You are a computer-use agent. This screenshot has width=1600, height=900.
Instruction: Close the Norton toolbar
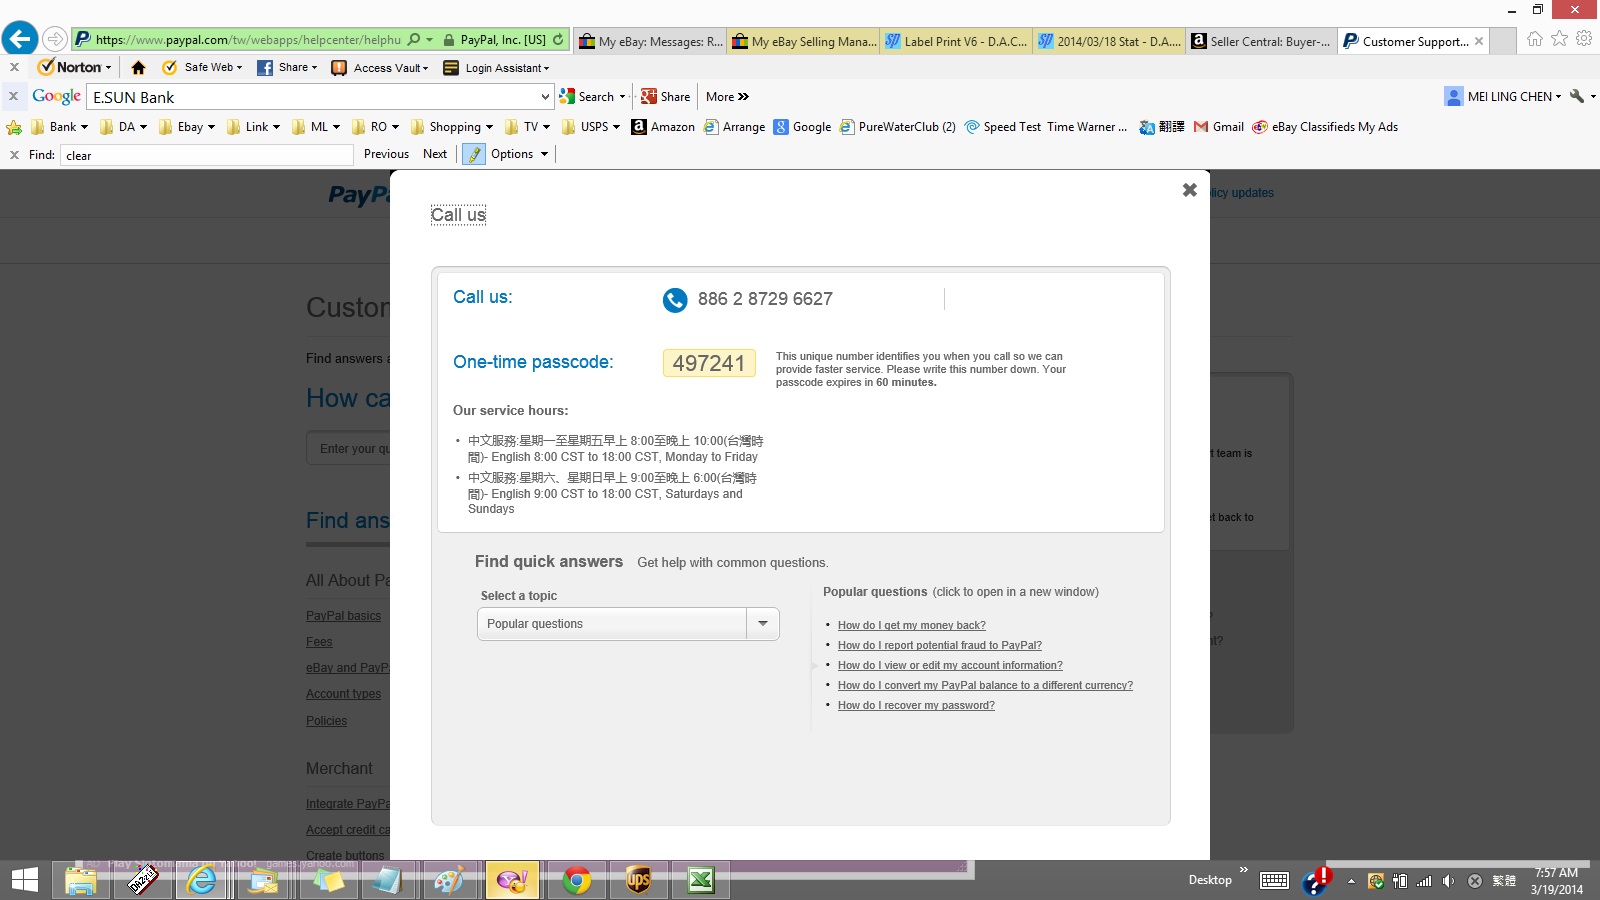pos(14,67)
